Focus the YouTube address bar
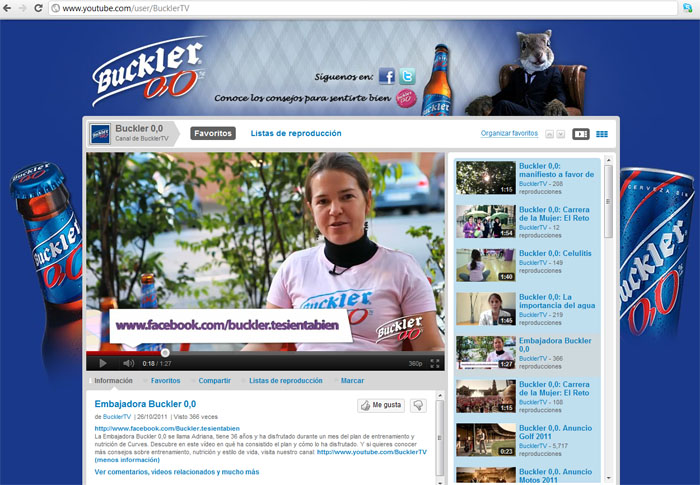The image size is (700, 485). pyautogui.click(x=362, y=8)
